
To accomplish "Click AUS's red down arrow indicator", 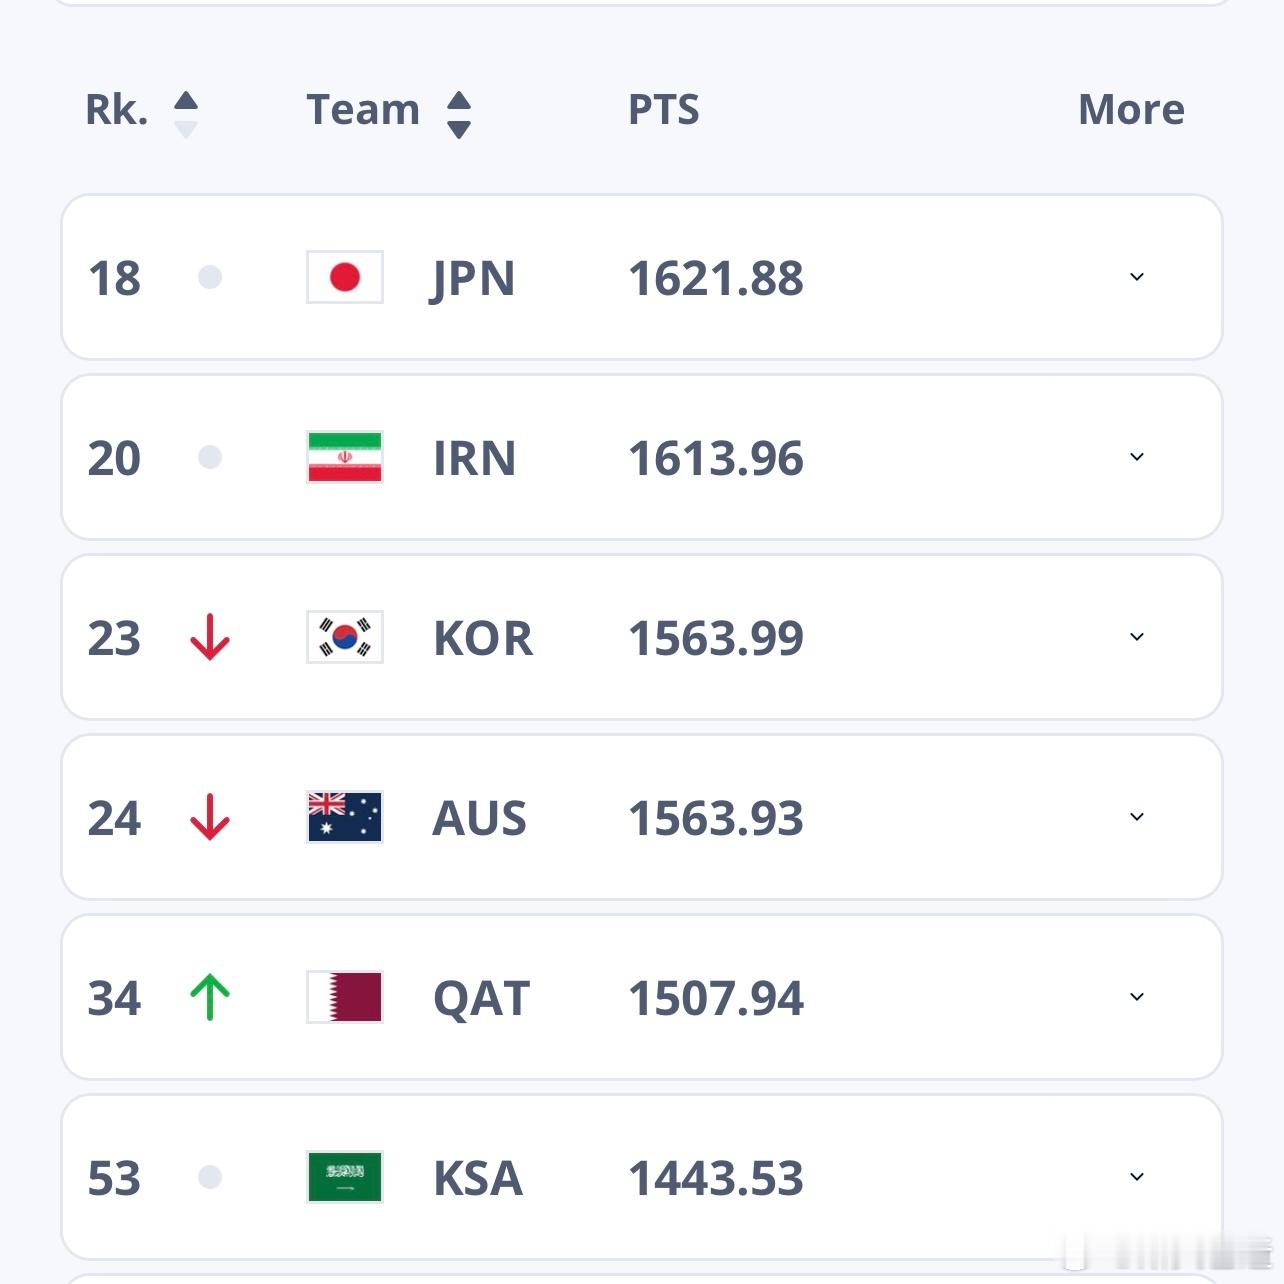I will [x=210, y=817].
